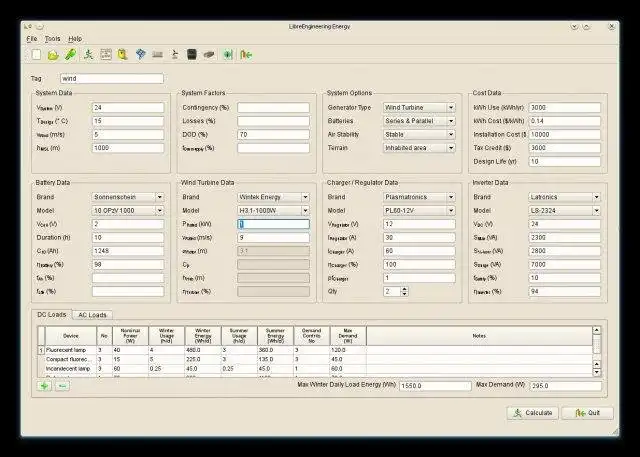The width and height of the screenshot is (640, 457).
Task: Click the Max Demand (W) field
Action: click(565, 386)
